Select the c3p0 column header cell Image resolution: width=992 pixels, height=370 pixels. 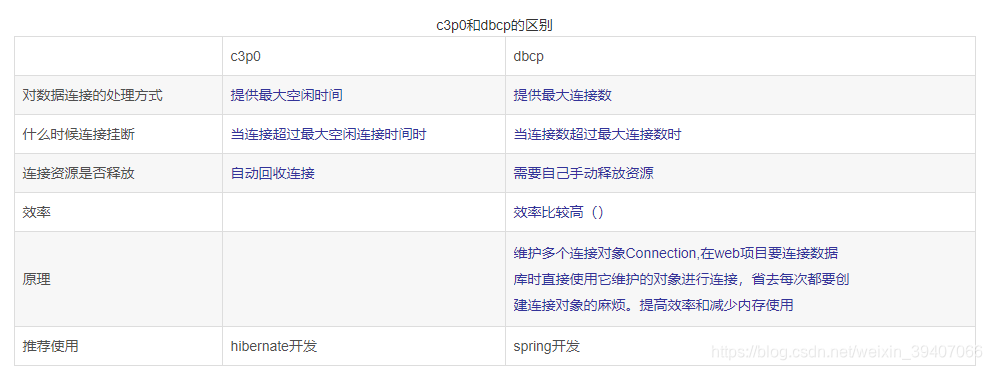pyautogui.click(x=364, y=56)
